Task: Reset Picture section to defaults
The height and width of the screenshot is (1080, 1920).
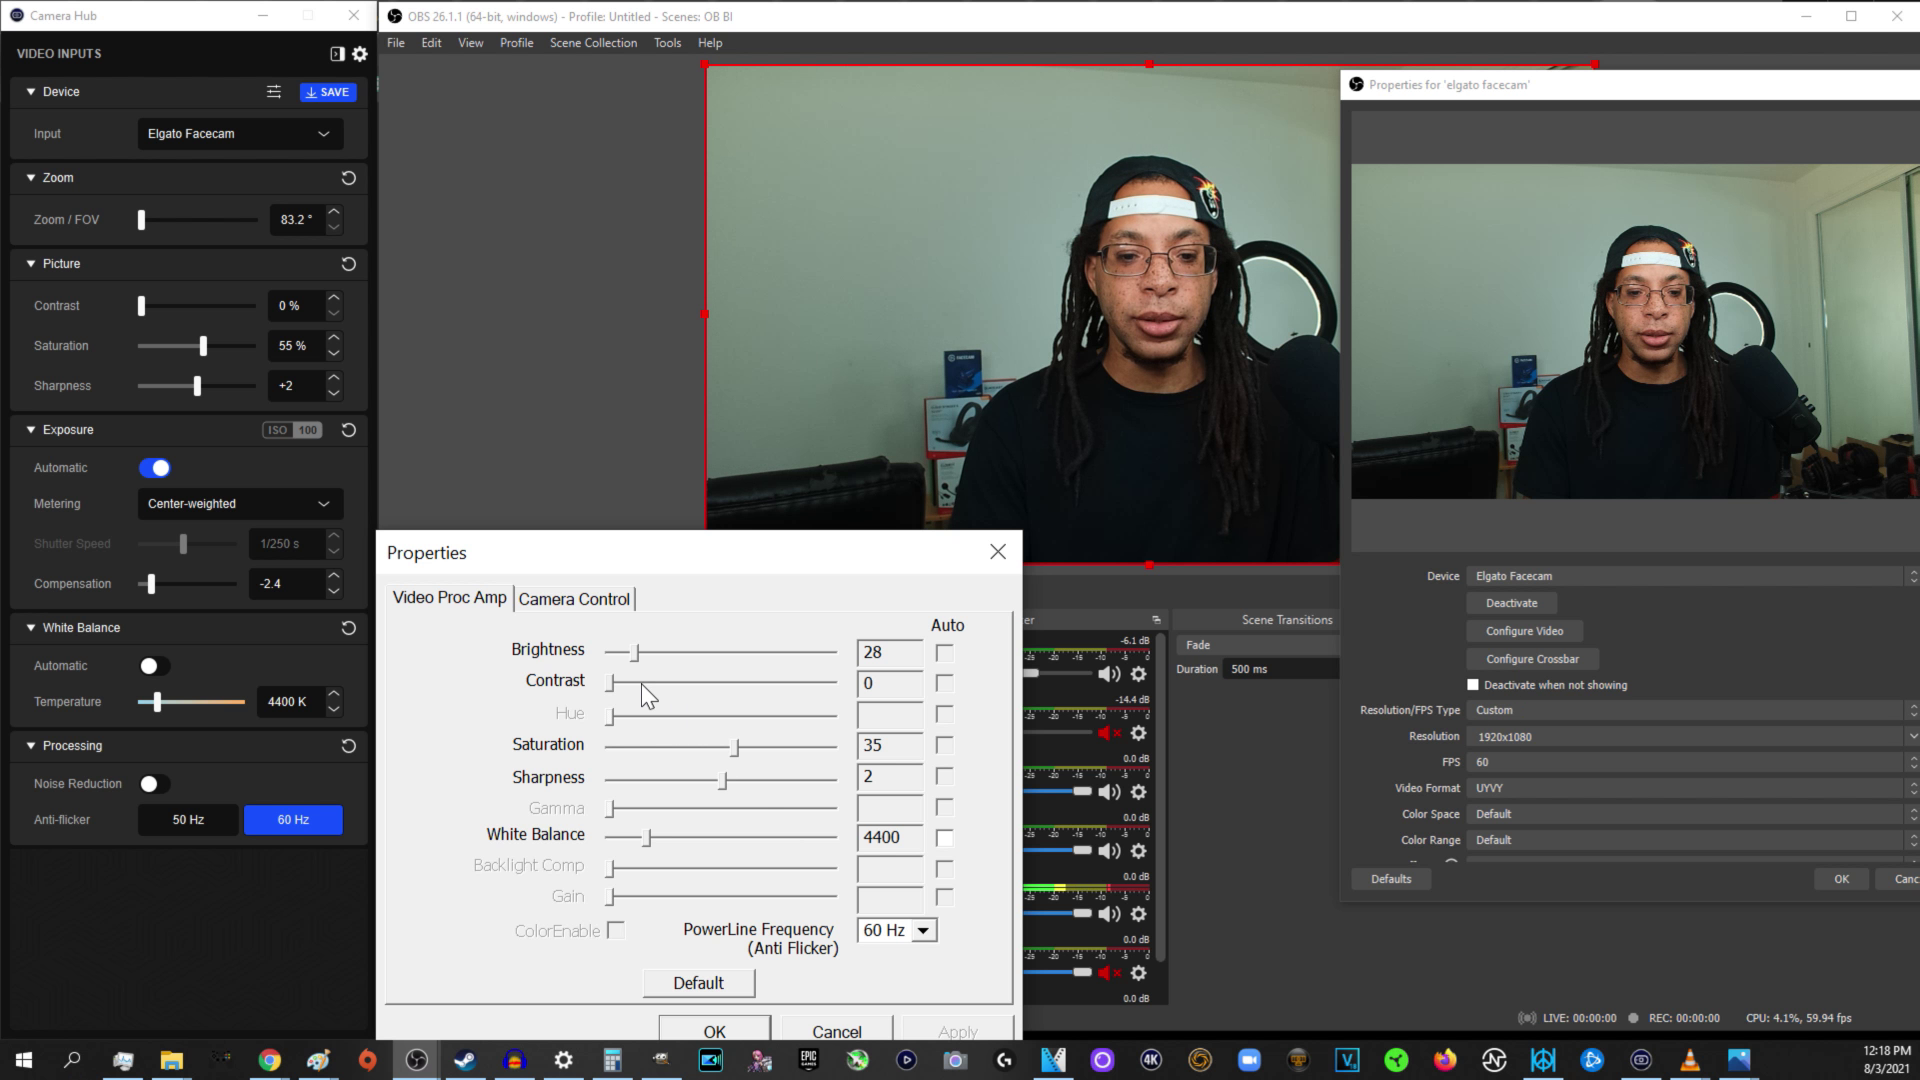Action: point(348,264)
